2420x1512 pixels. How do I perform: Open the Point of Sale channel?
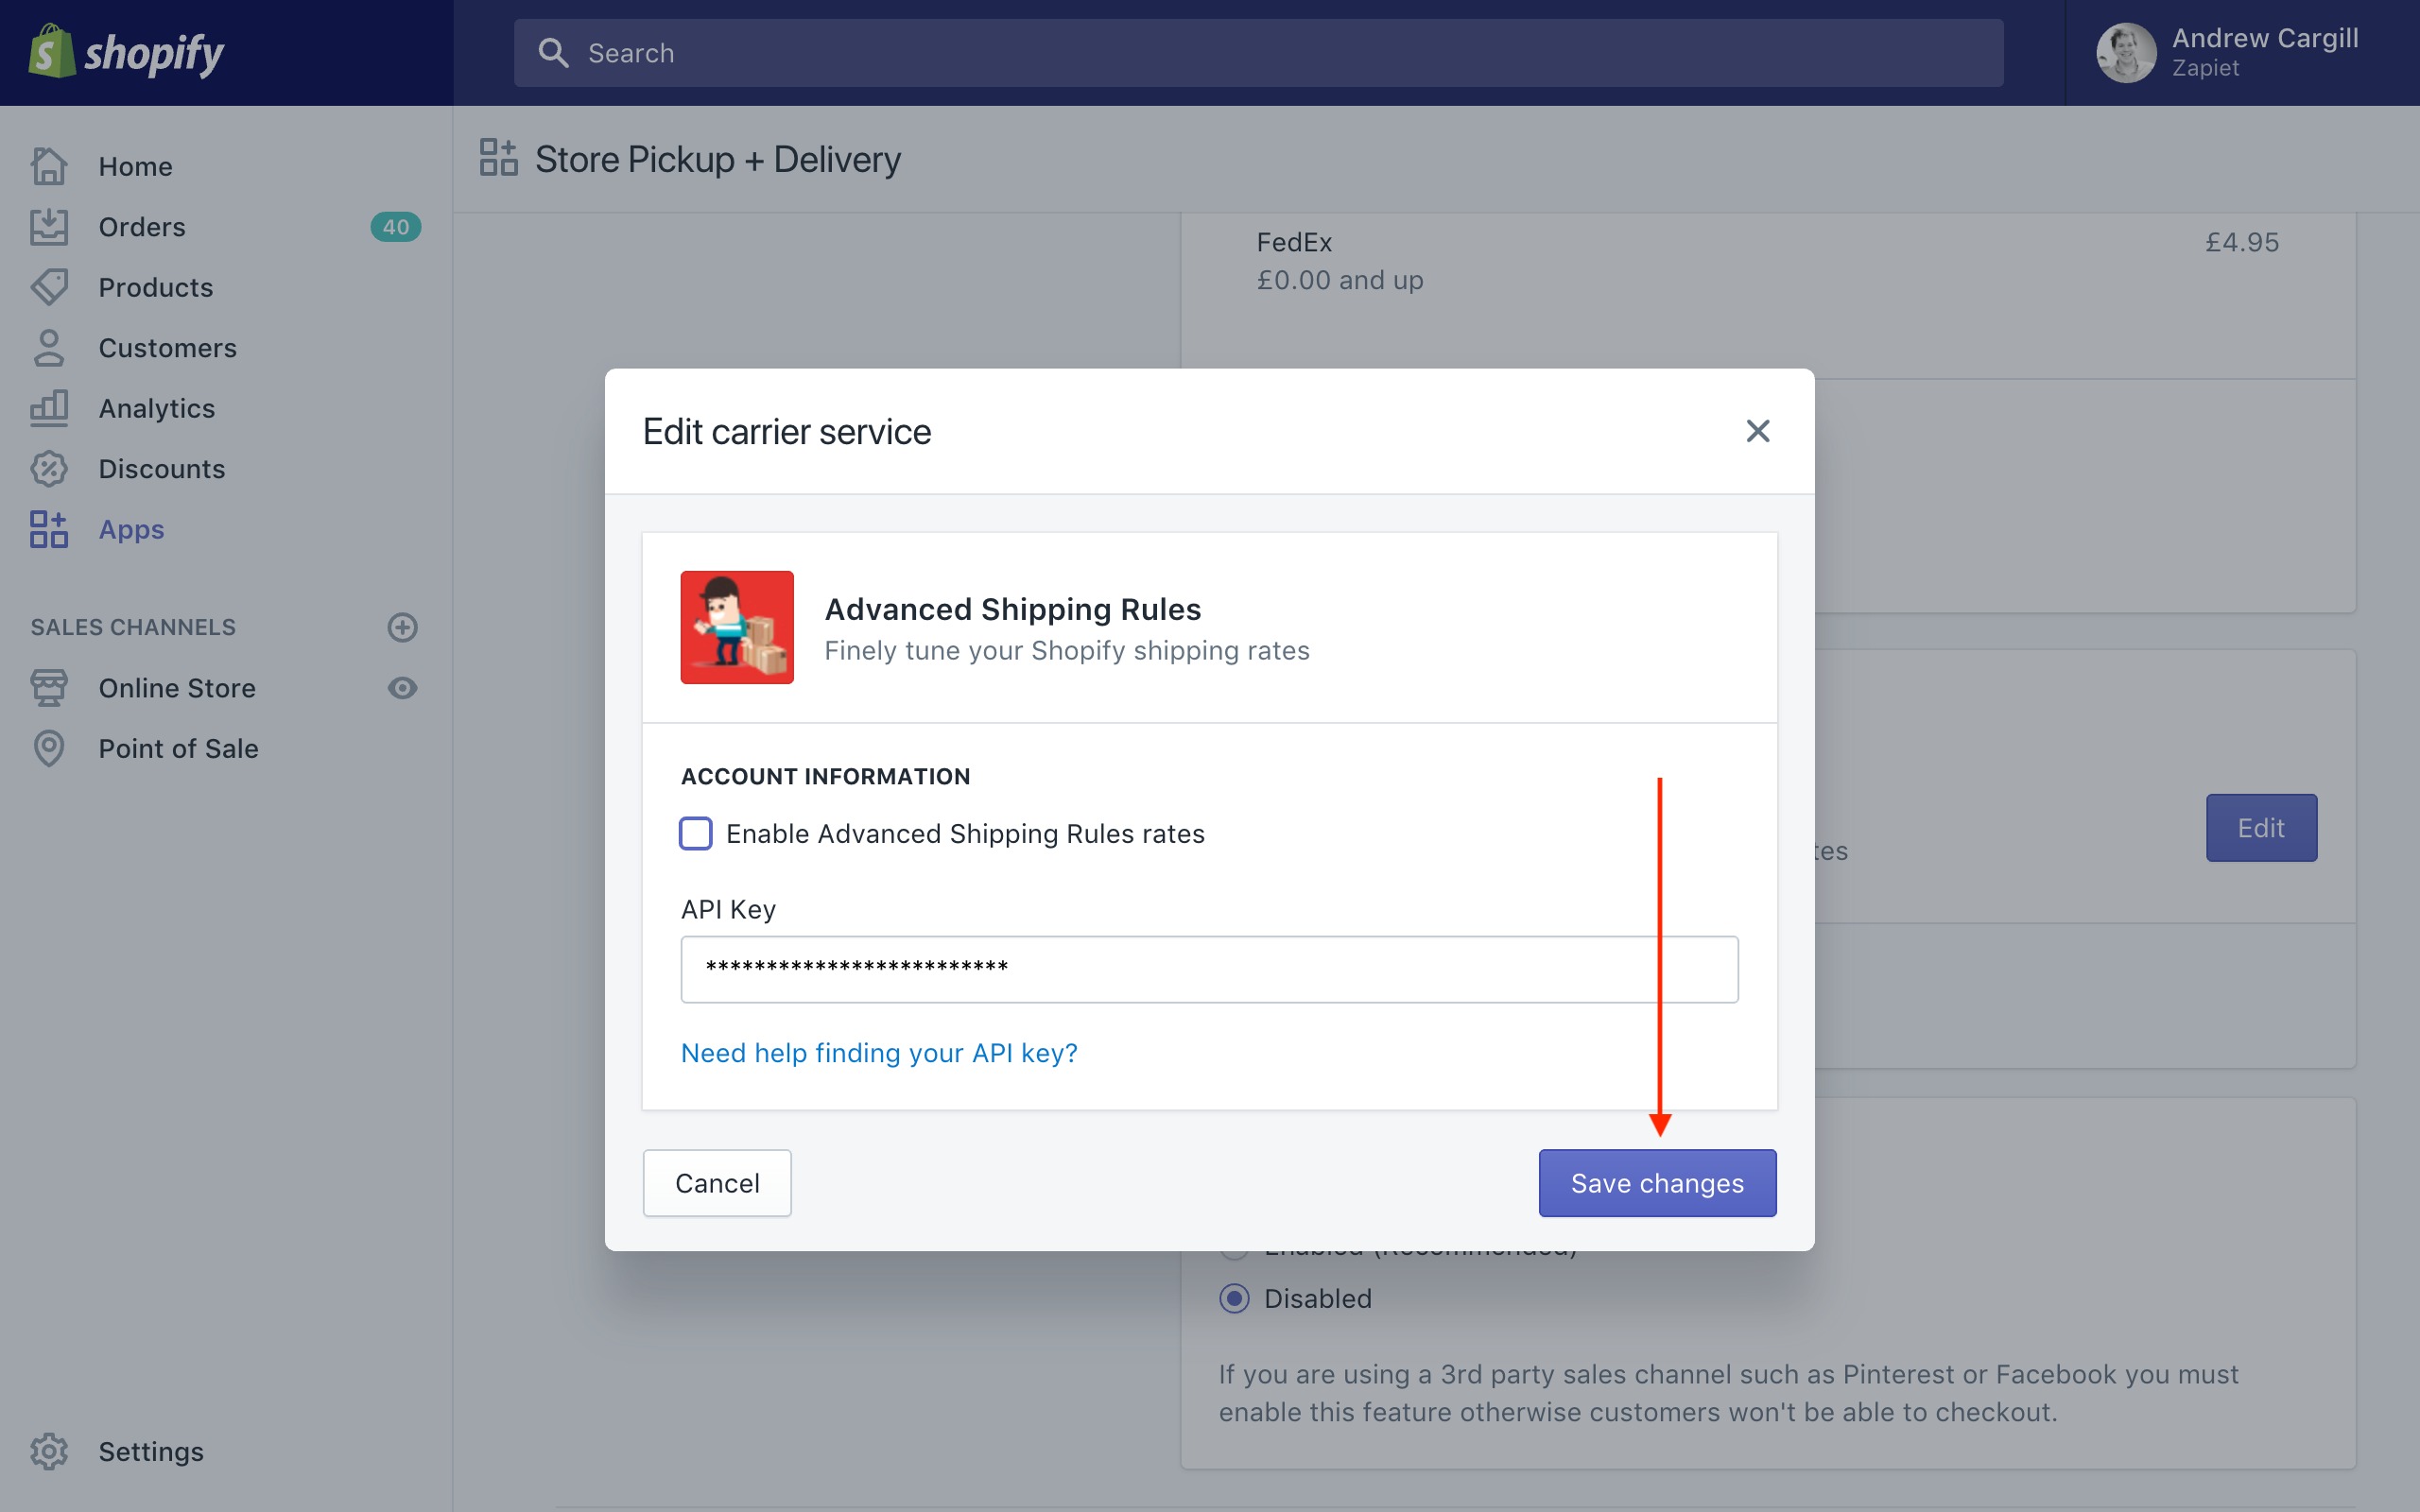point(178,749)
